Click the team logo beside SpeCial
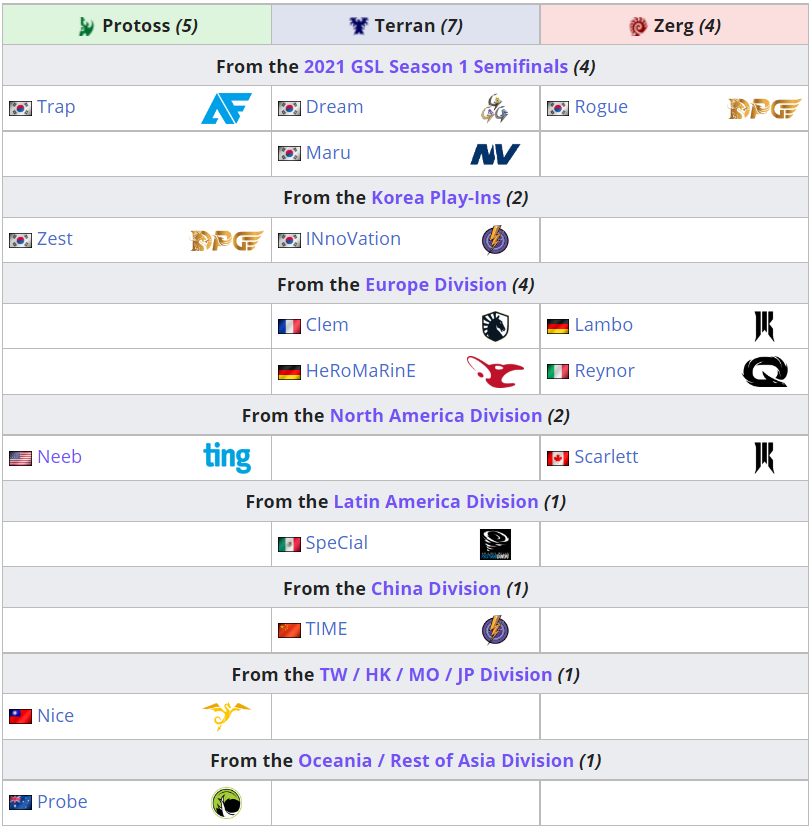This screenshot has height=829, width=811. 495,544
